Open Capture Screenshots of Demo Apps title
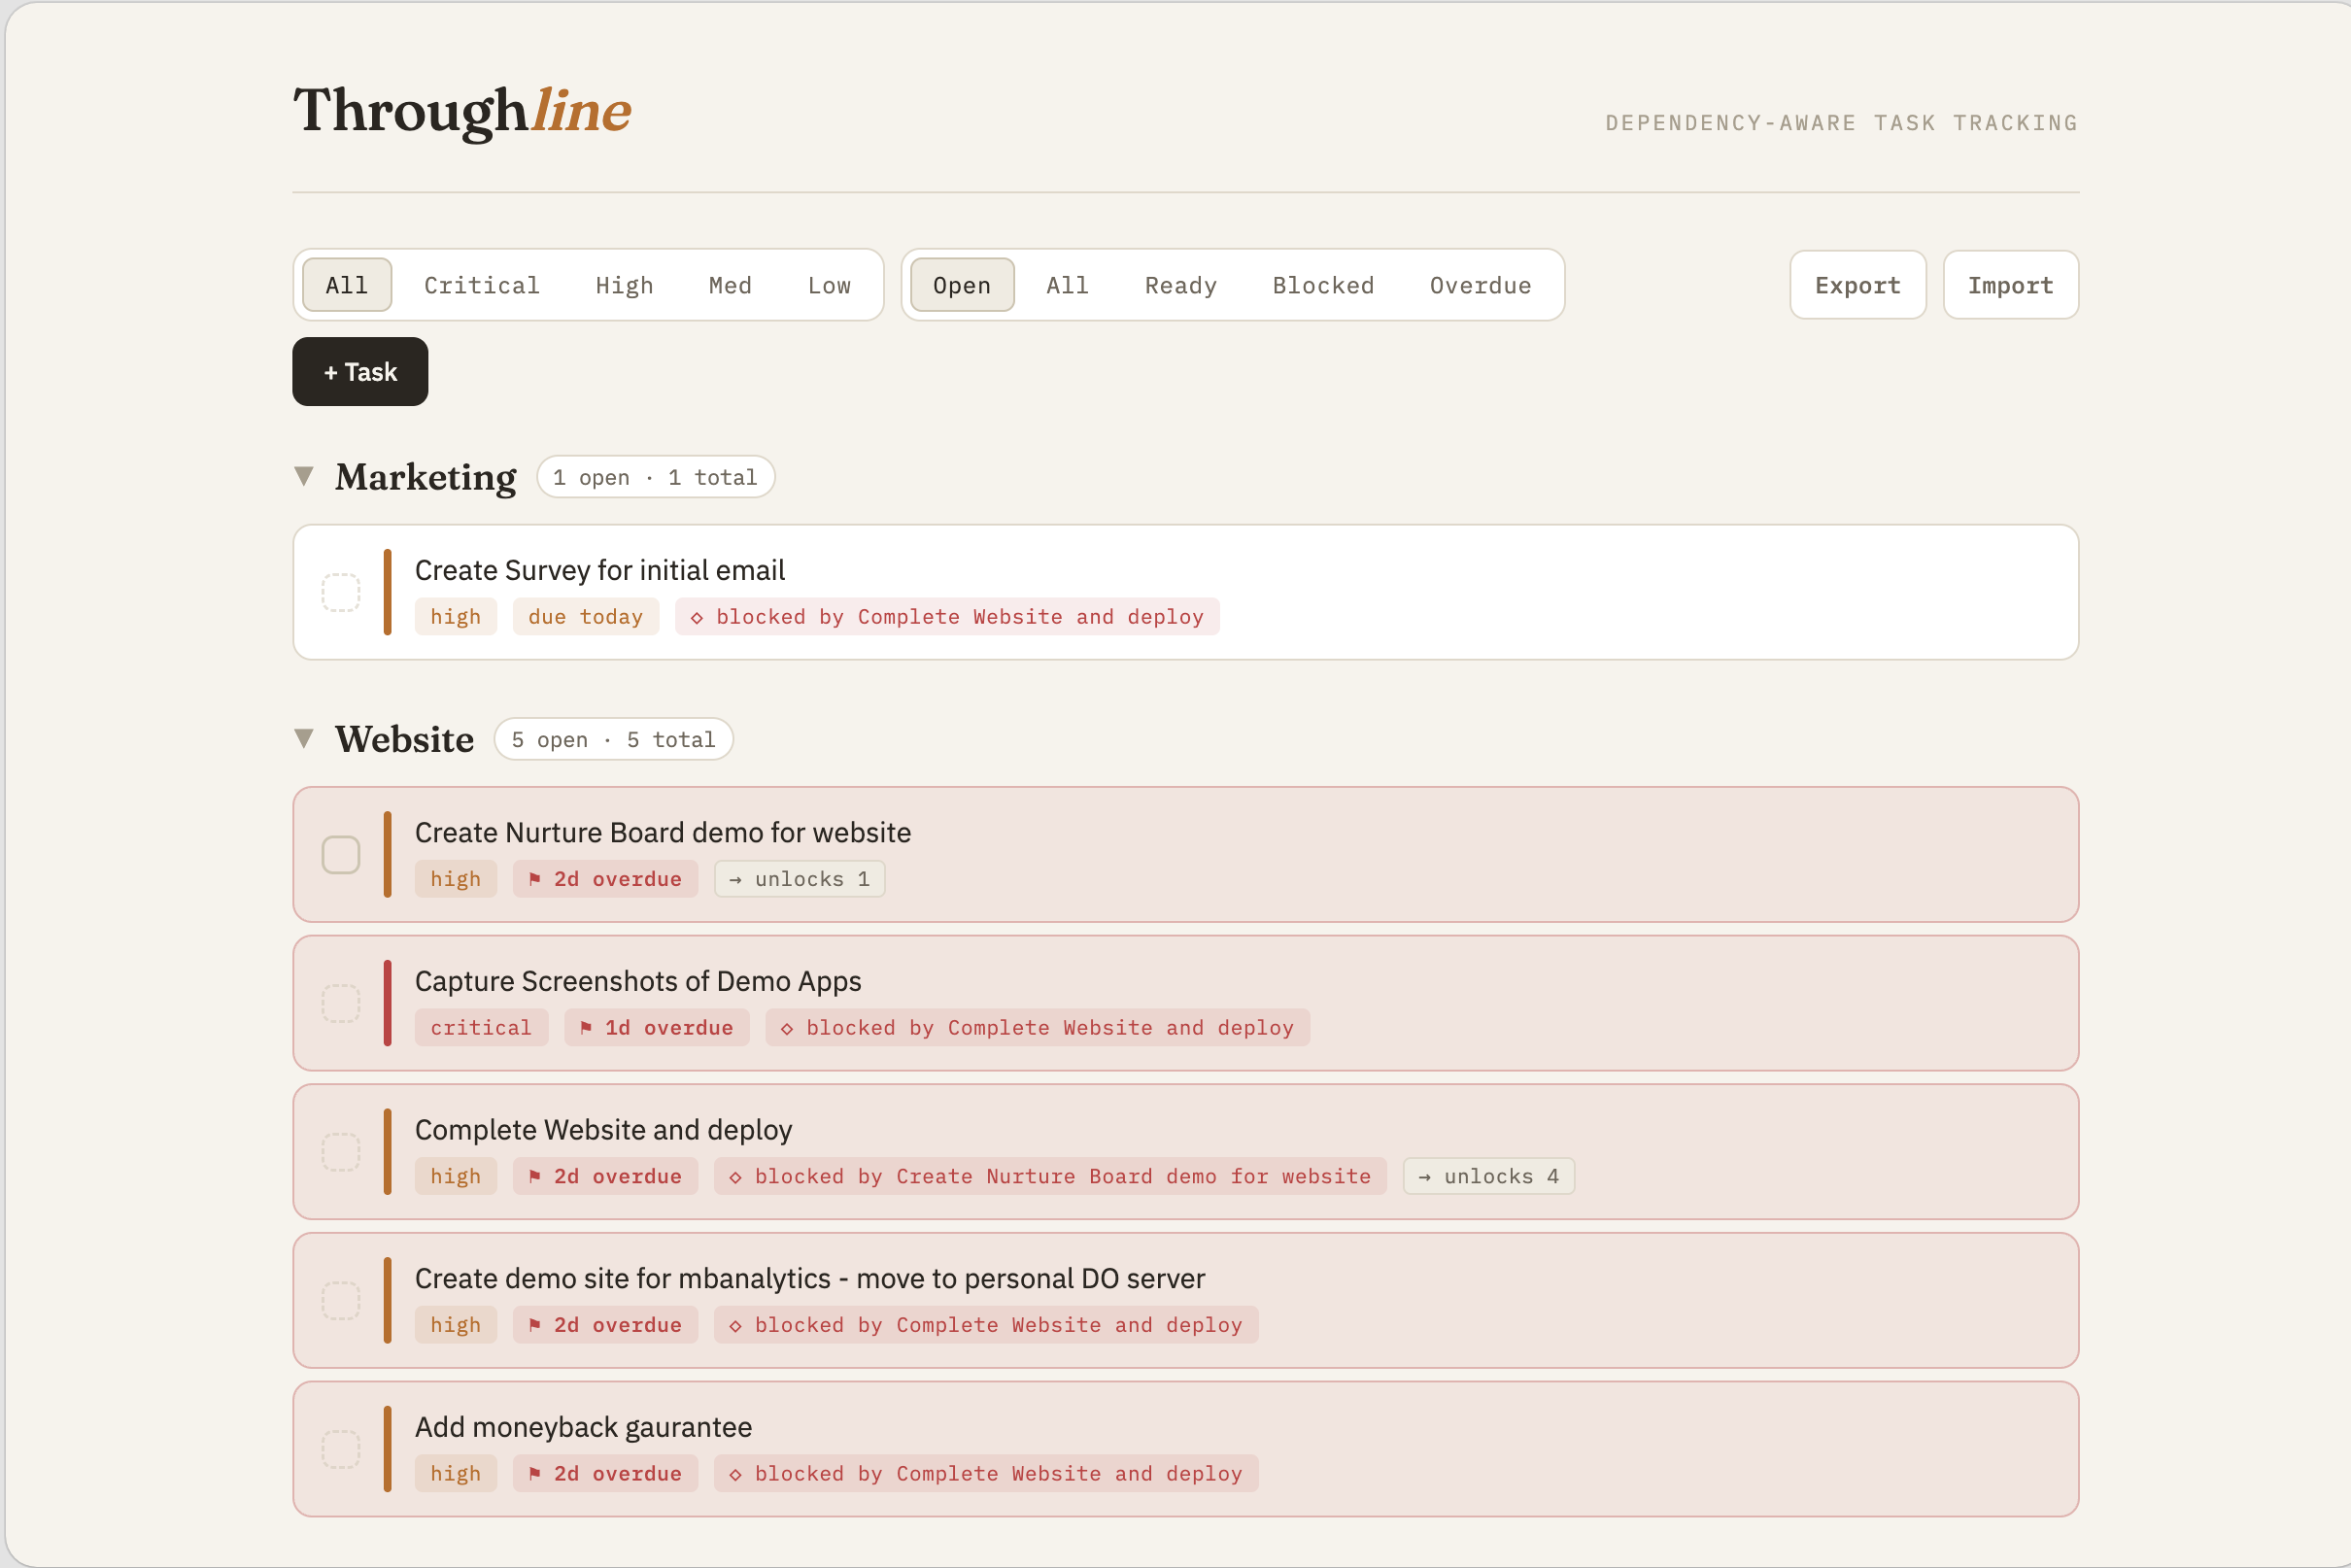 (x=638, y=981)
